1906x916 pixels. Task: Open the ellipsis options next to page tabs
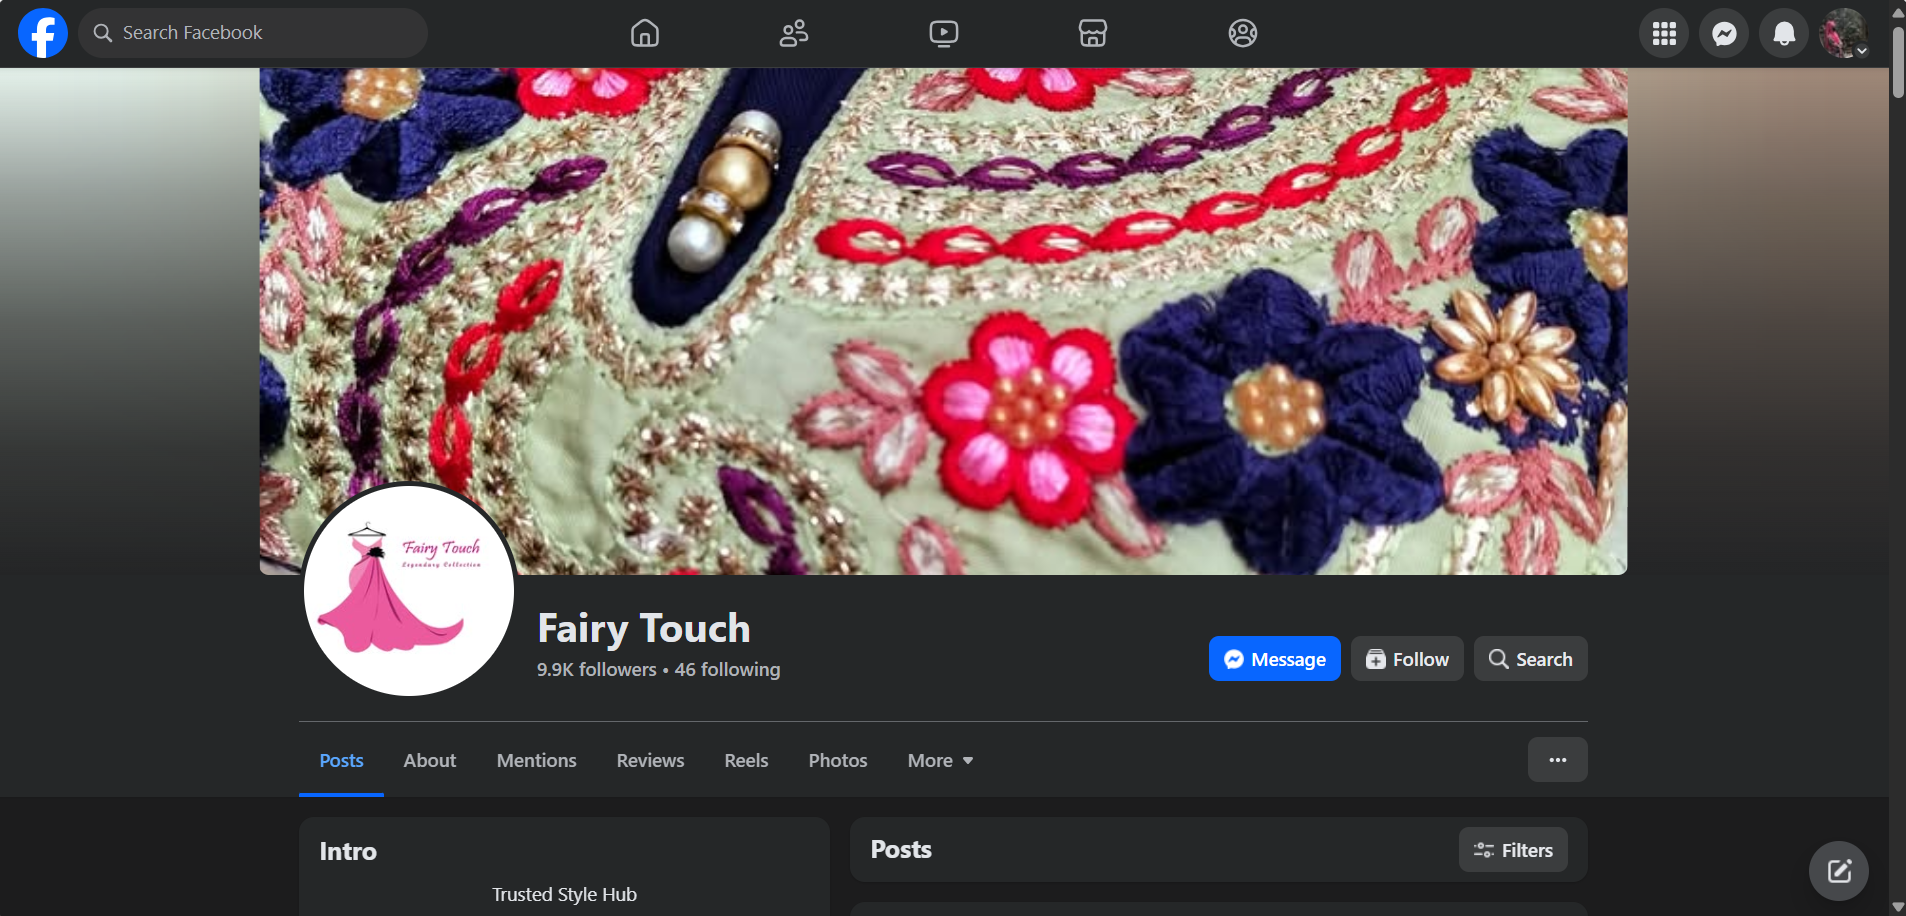coord(1556,759)
